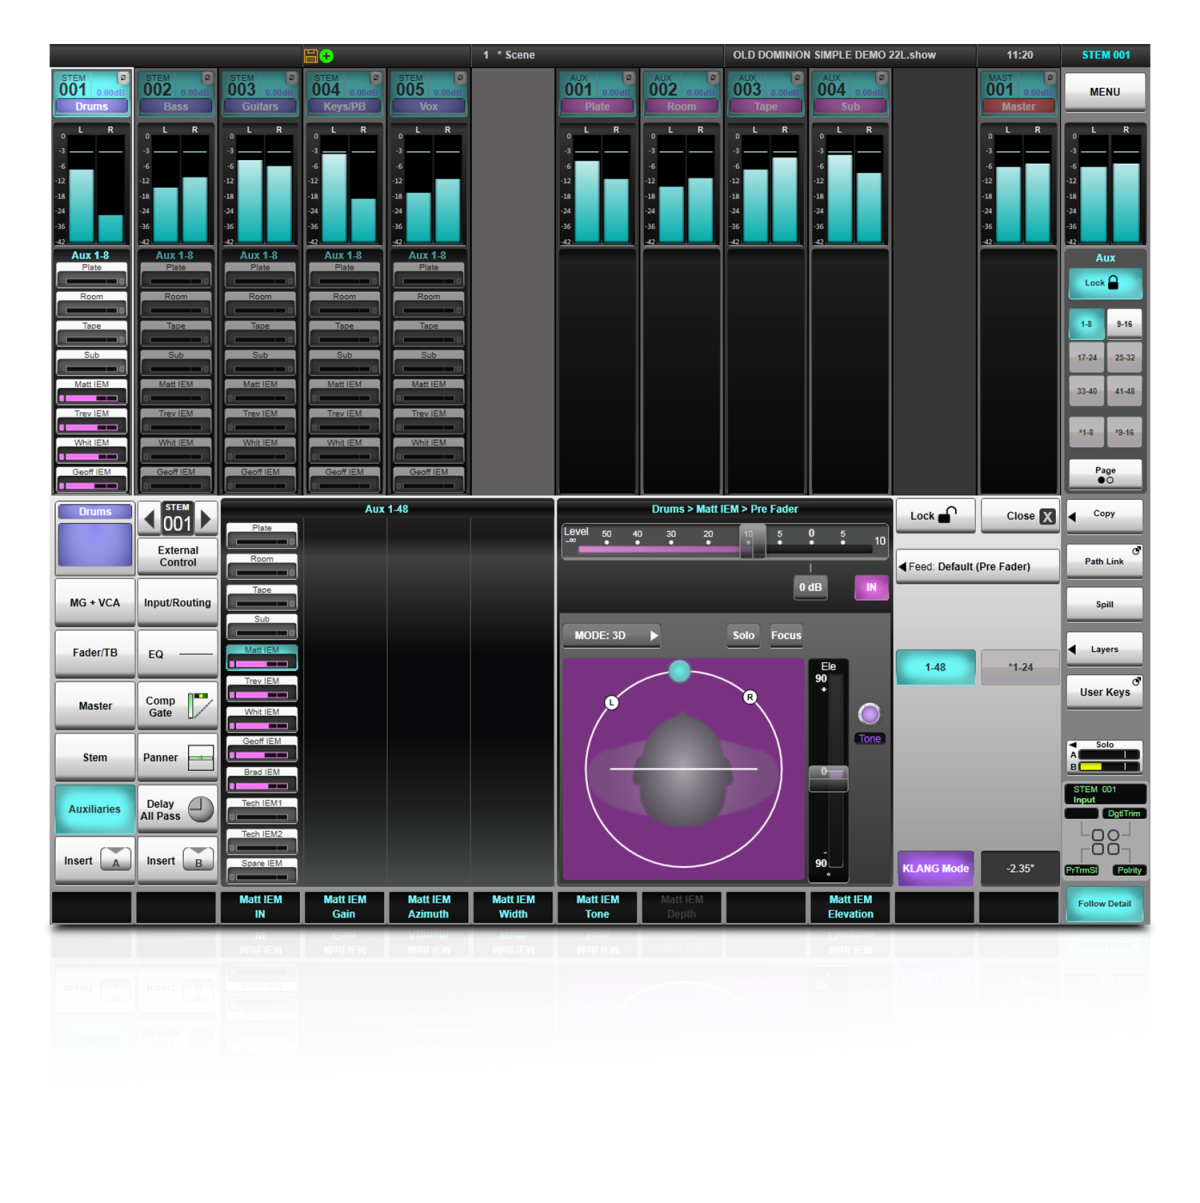The height and width of the screenshot is (1203, 1200).
Task: Switch to the *1-24 tab
Action: [1019, 667]
